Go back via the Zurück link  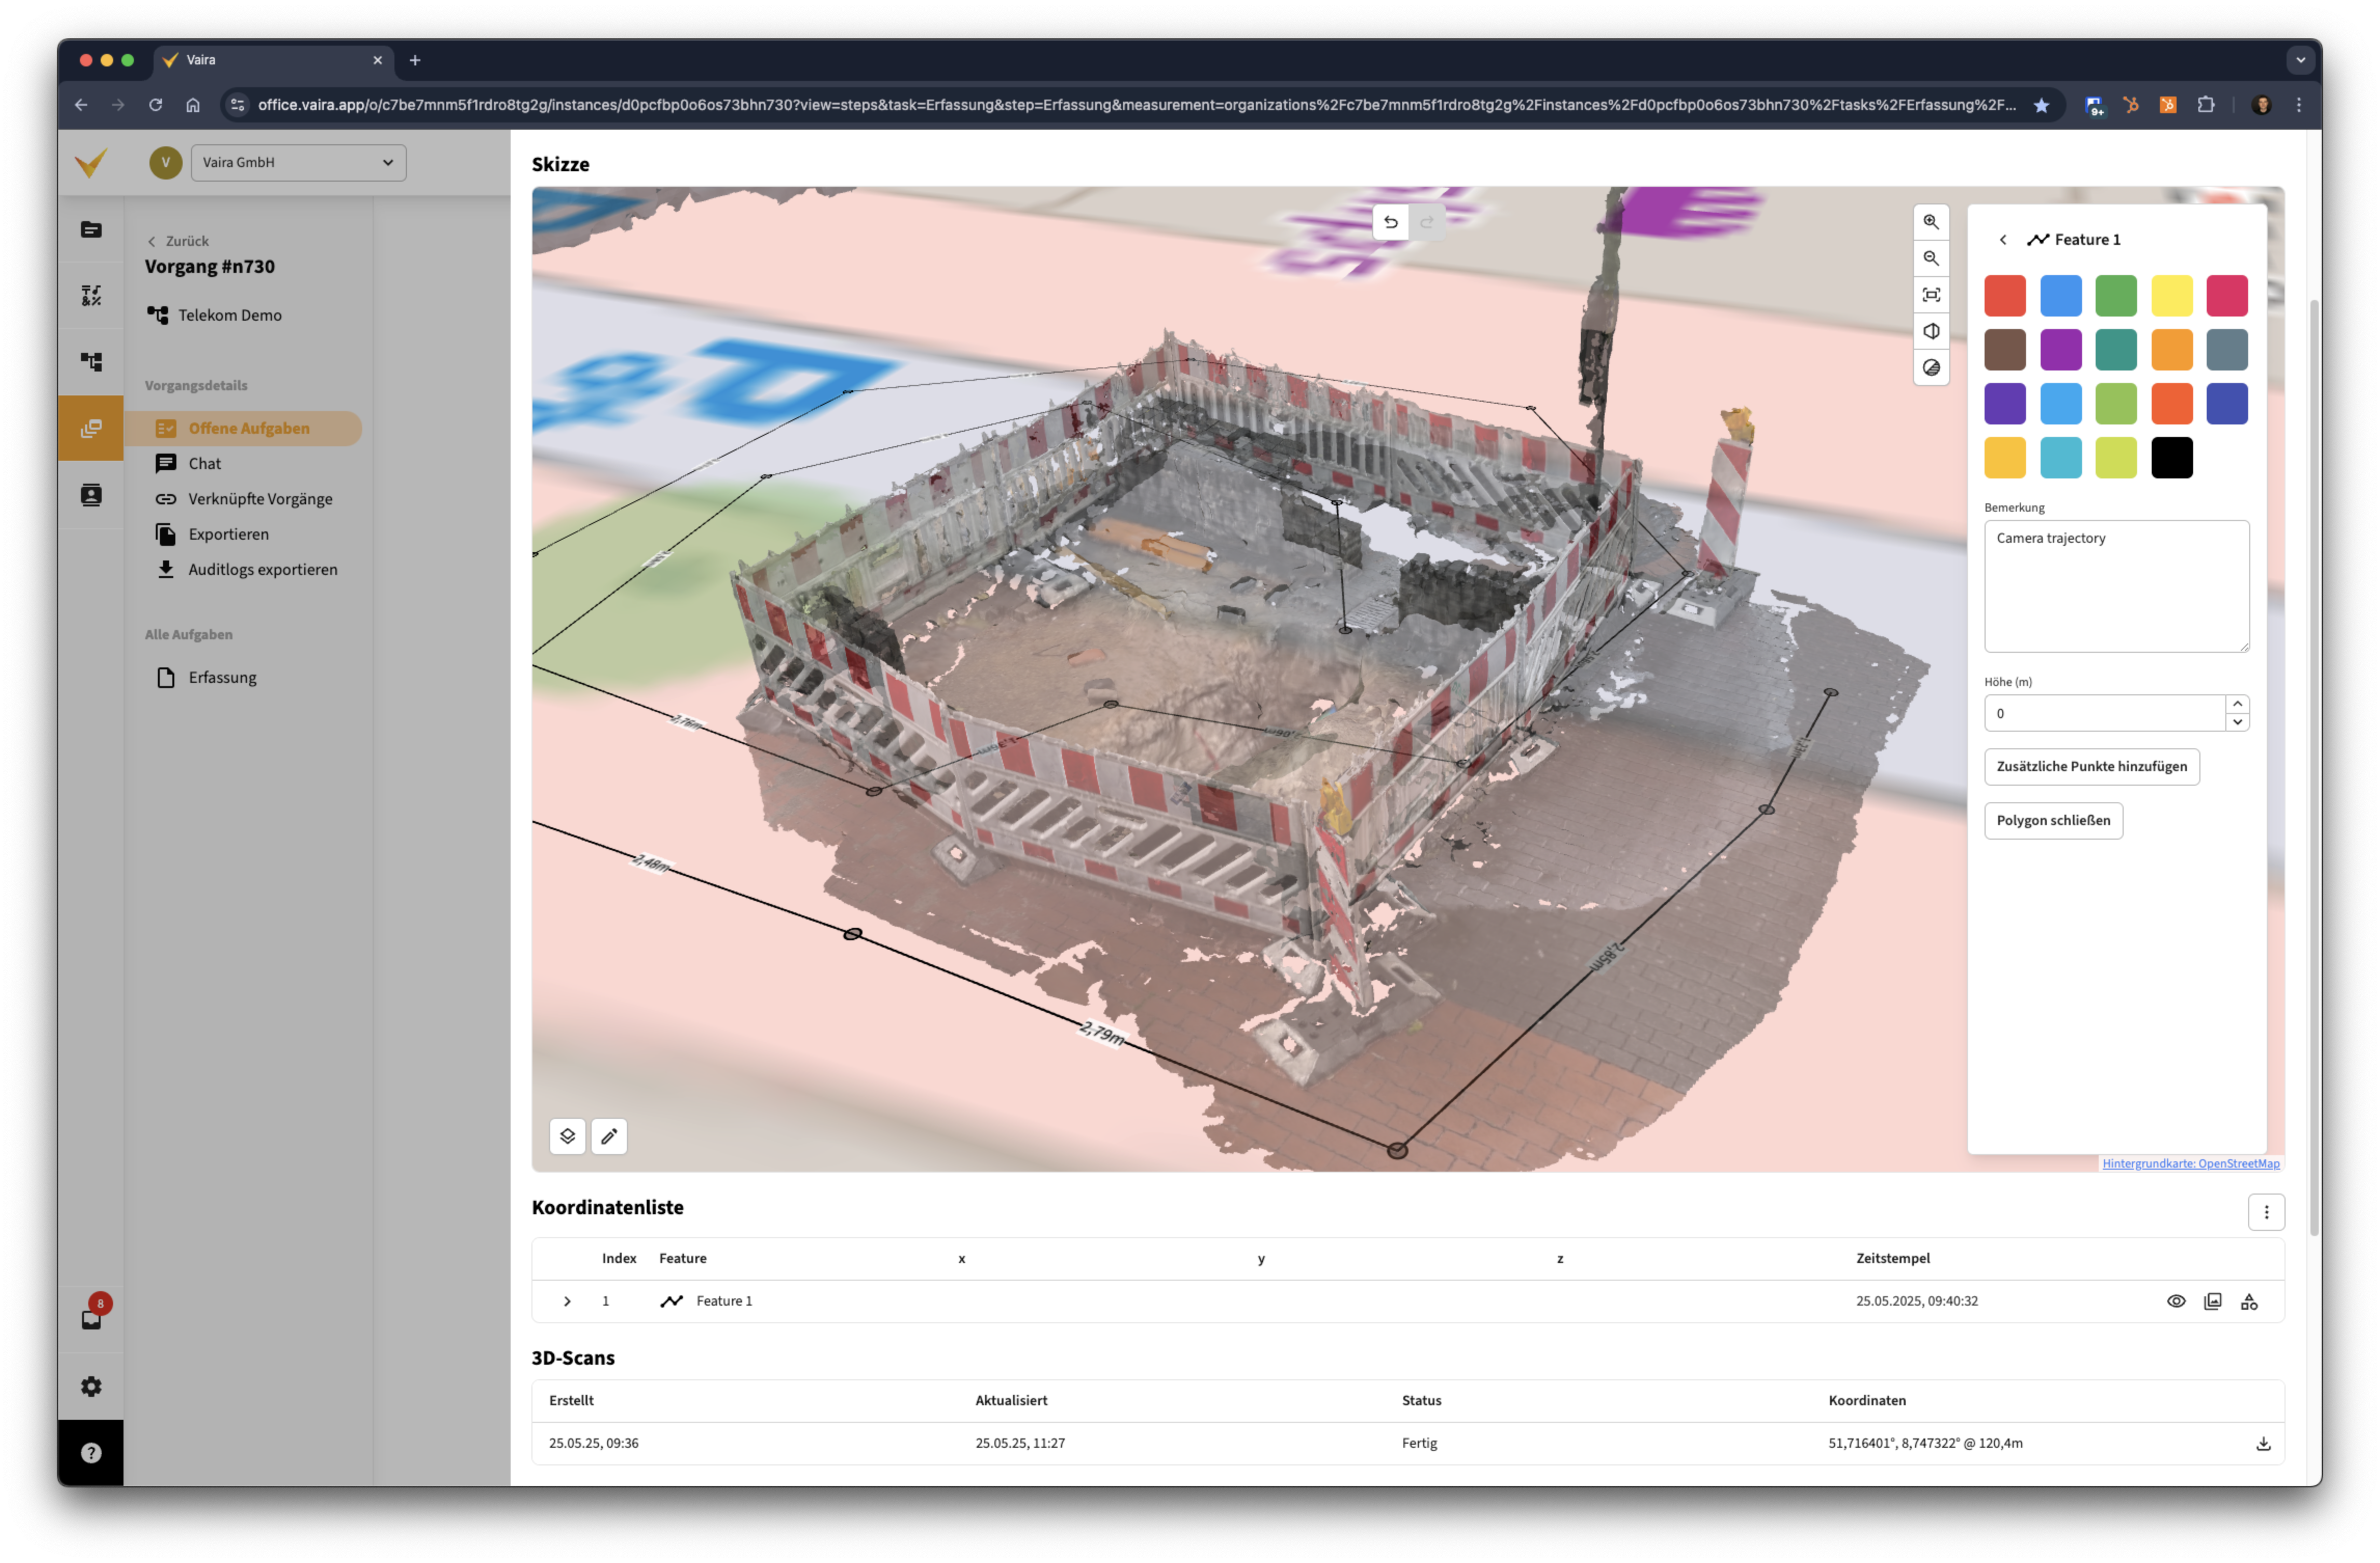[178, 241]
